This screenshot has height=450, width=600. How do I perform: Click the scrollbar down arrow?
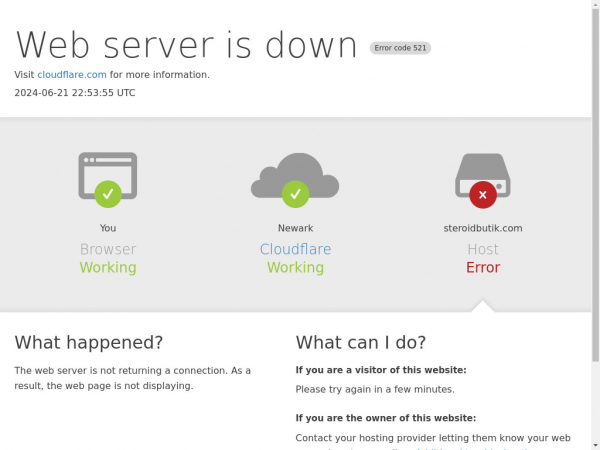tap(595, 446)
